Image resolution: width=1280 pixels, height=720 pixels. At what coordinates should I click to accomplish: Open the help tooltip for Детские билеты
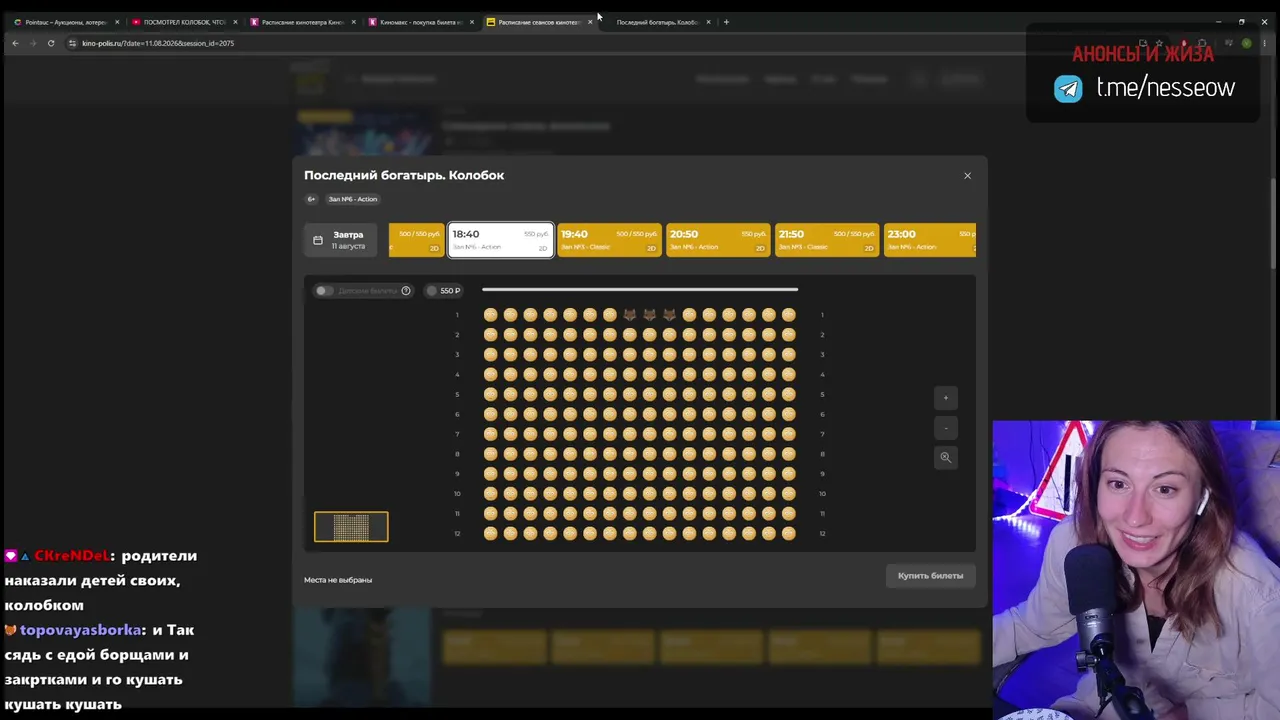pos(406,291)
